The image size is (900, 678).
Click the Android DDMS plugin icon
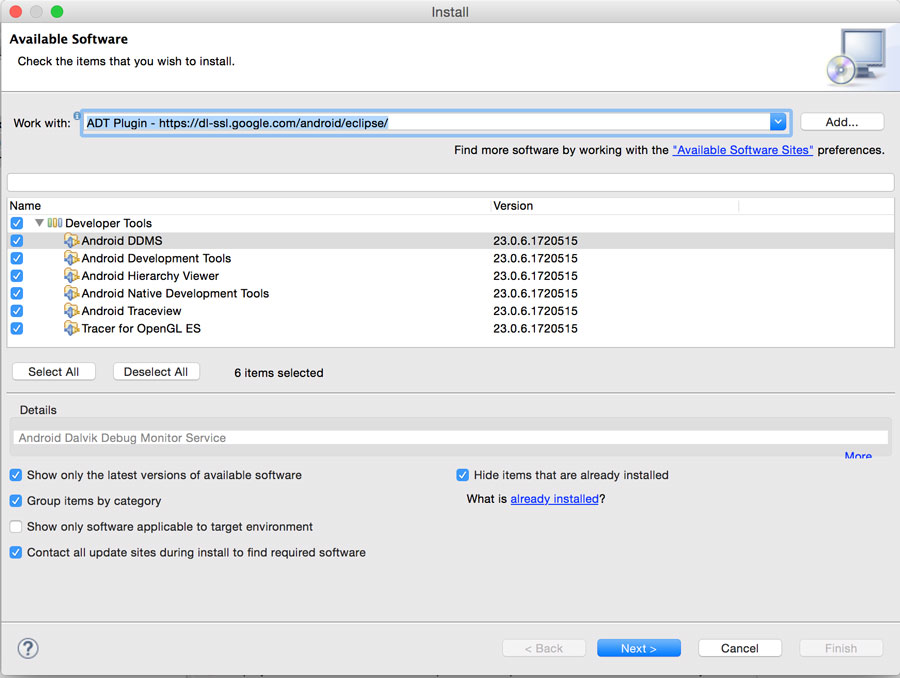click(71, 241)
